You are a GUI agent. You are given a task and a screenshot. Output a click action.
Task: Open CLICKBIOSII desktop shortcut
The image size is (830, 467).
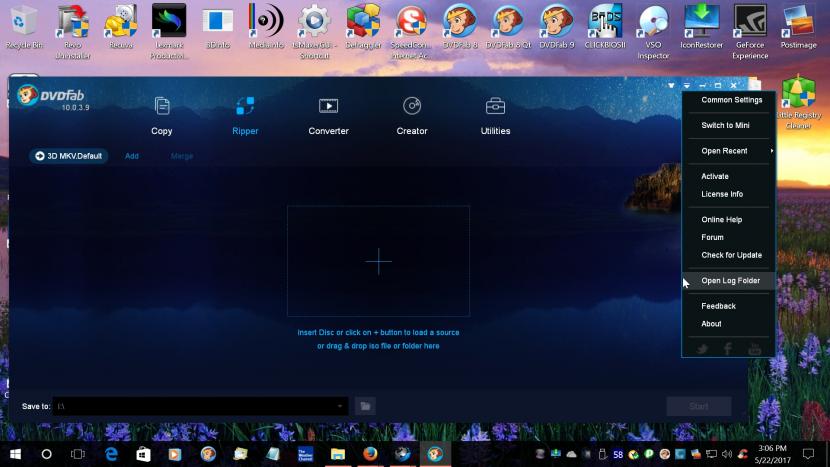point(605,26)
